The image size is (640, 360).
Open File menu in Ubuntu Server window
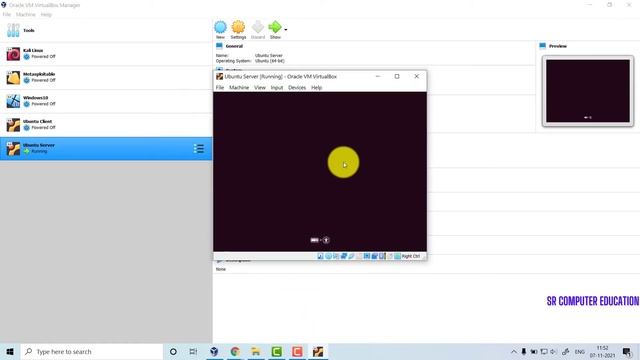click(x=220, y=87)
